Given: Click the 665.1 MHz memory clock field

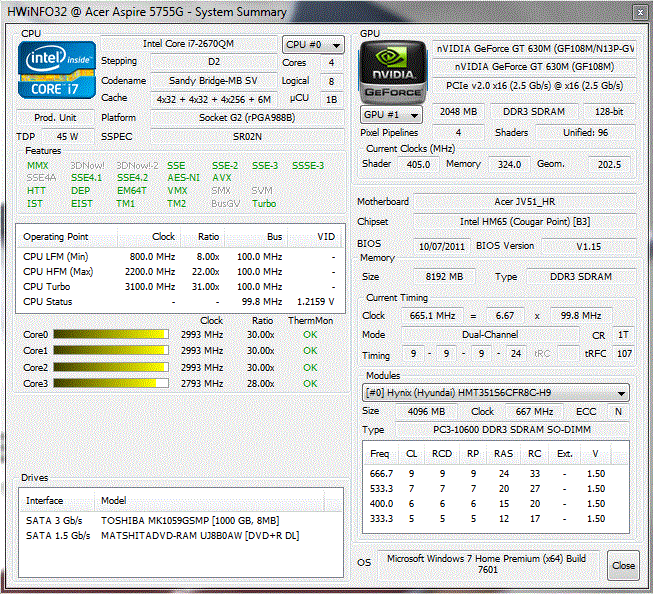Looking at the screenshot, I should pos(432,316).
